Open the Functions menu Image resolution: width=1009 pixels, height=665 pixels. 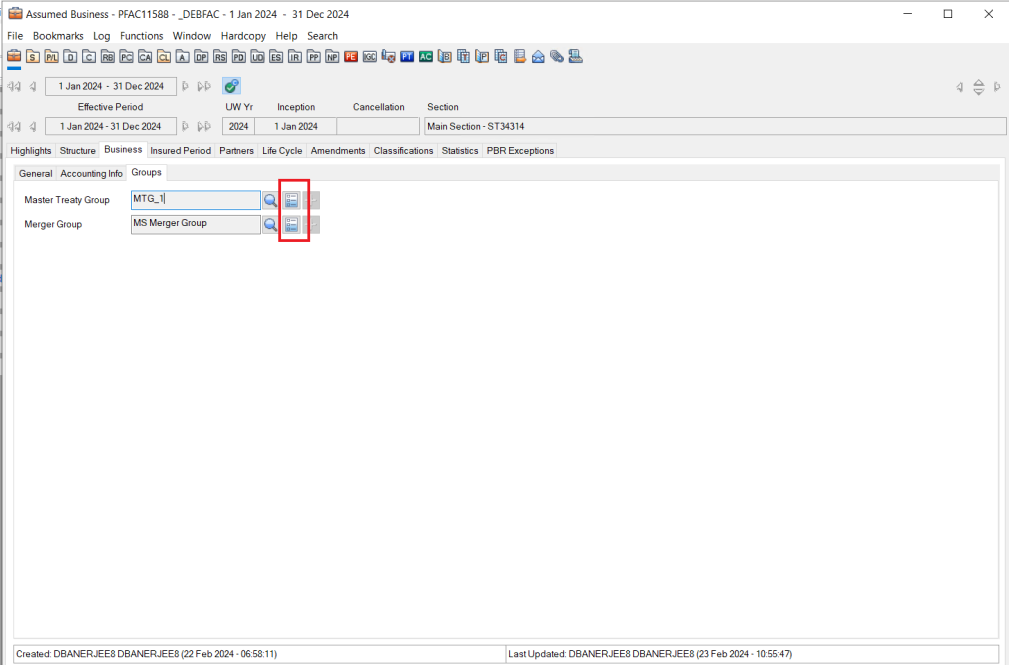[x=141, y=36]
